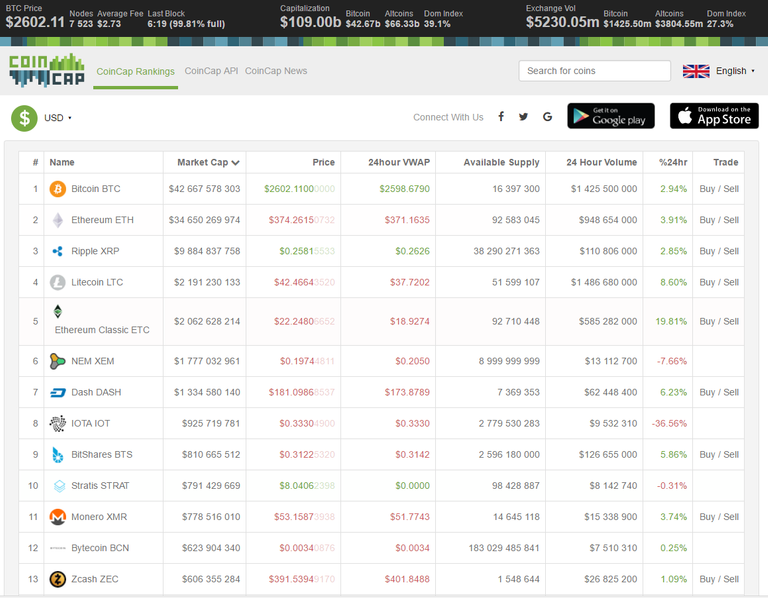Sort table by Available Supply header

tap(501, 162)
